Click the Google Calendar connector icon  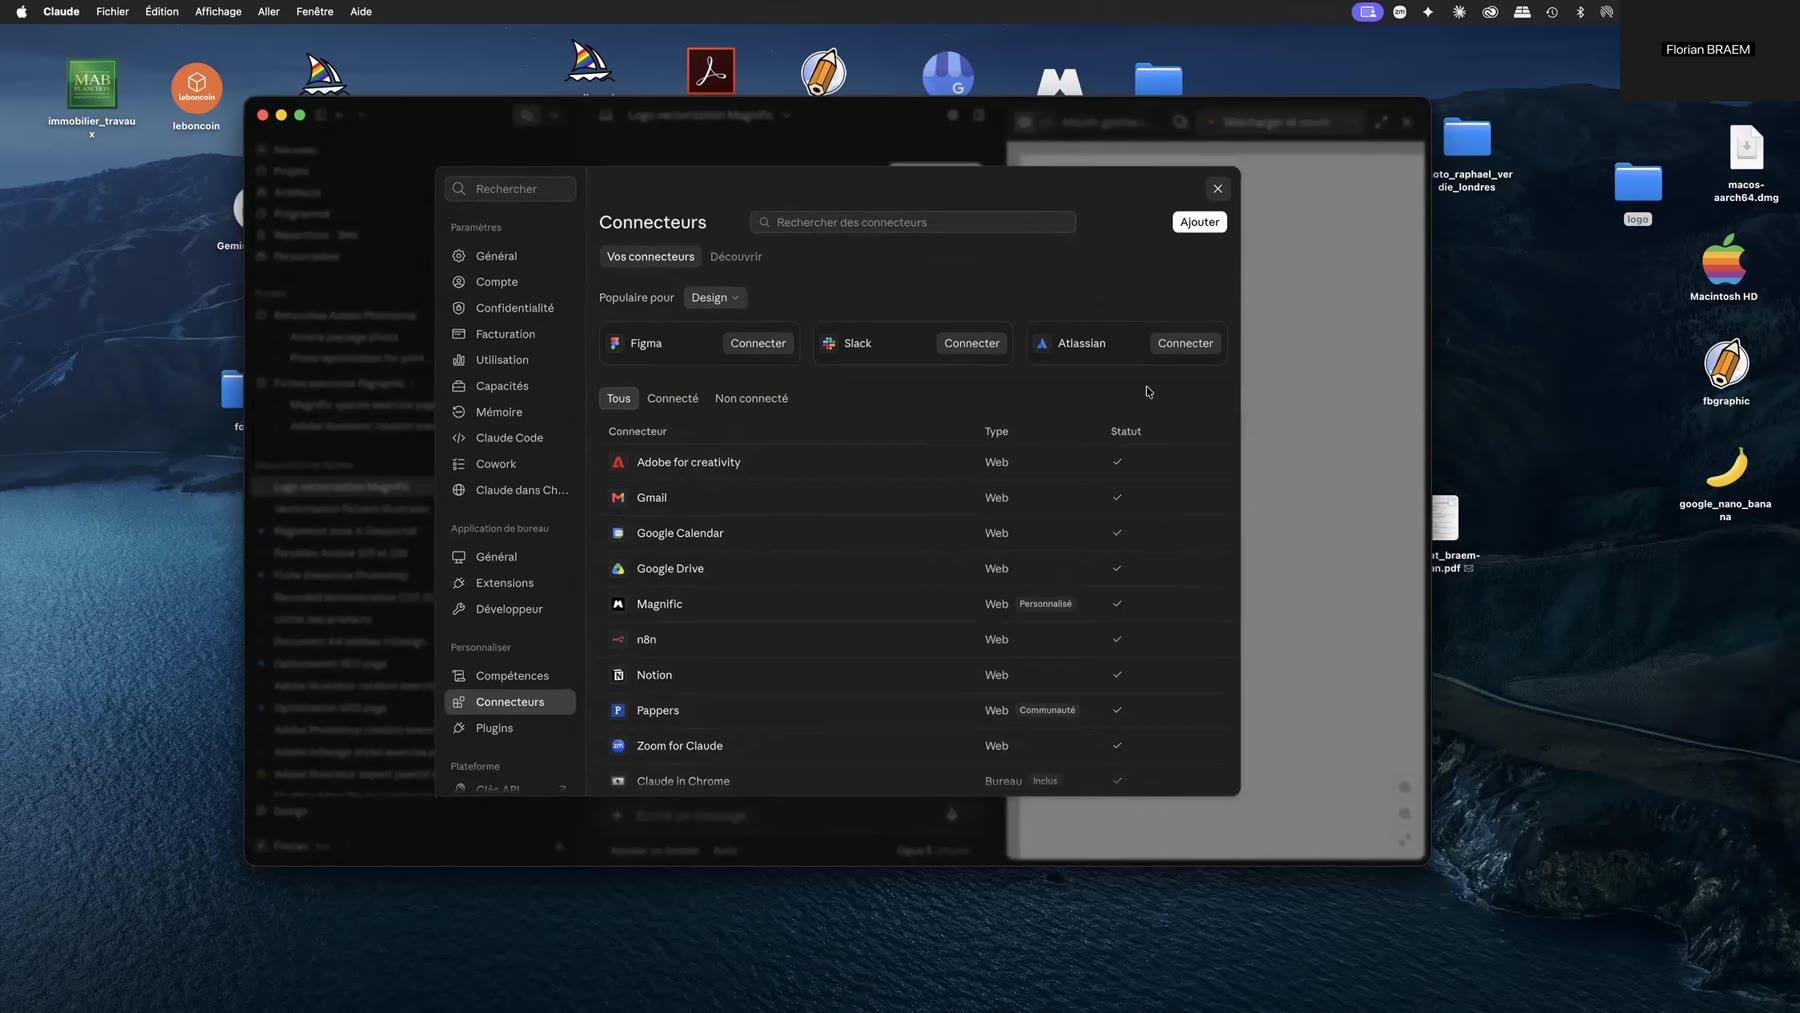point(618,533)
